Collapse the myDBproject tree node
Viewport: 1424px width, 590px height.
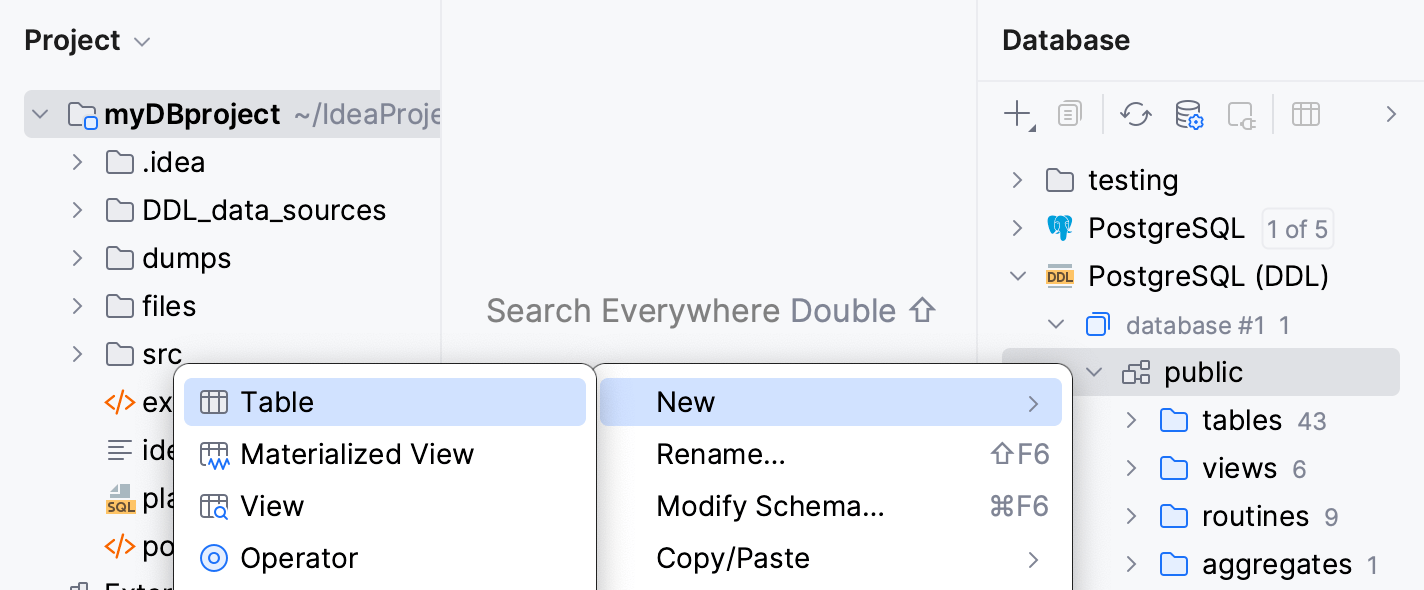pos(40,114)
